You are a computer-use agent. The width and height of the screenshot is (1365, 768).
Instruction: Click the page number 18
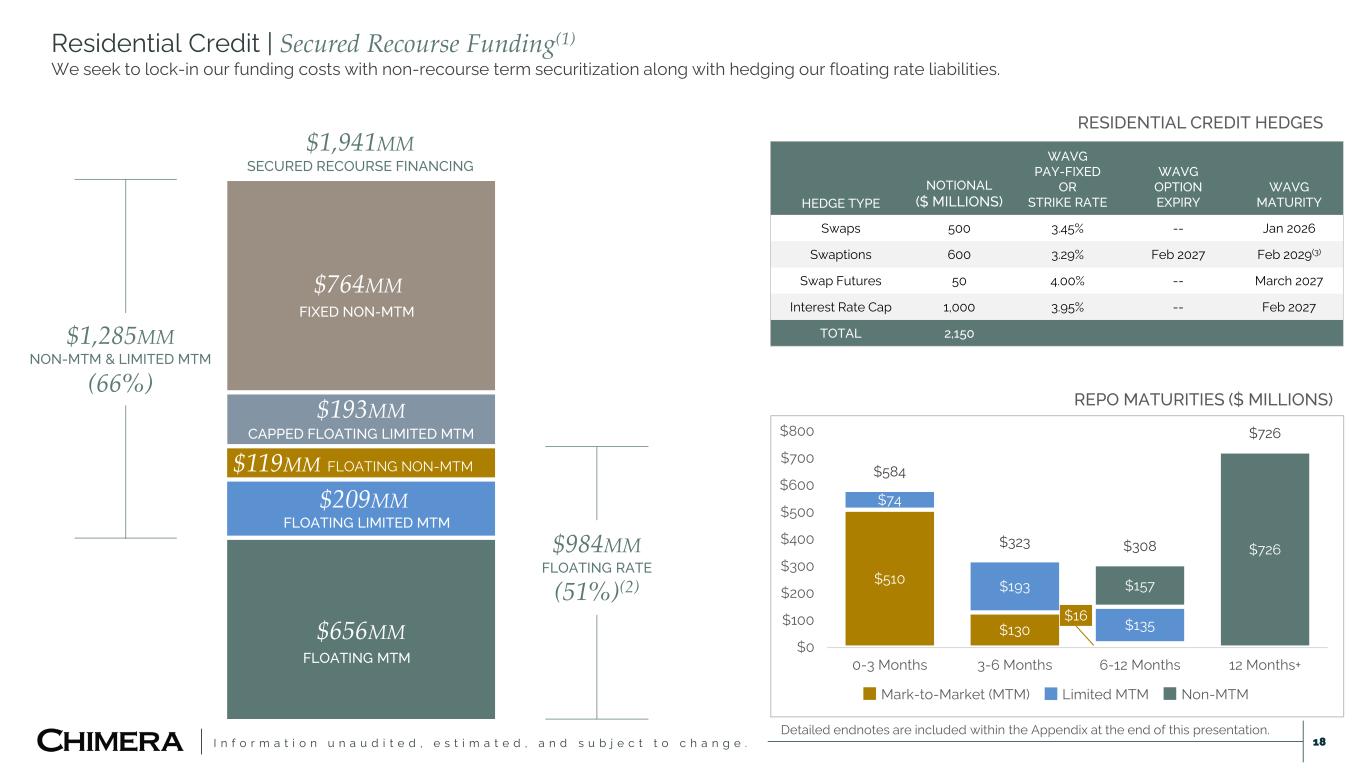[1319, 741]
